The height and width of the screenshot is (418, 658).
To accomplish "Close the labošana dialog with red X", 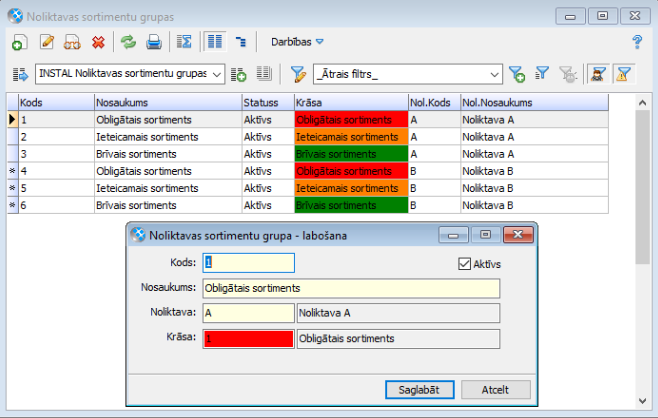I will [x=518, y=235].
